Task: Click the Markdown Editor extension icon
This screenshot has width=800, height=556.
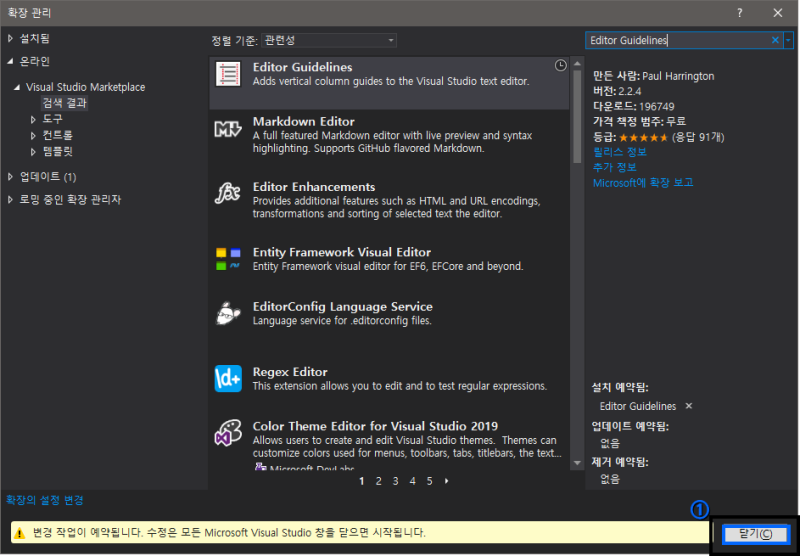Action: point(228,129)
